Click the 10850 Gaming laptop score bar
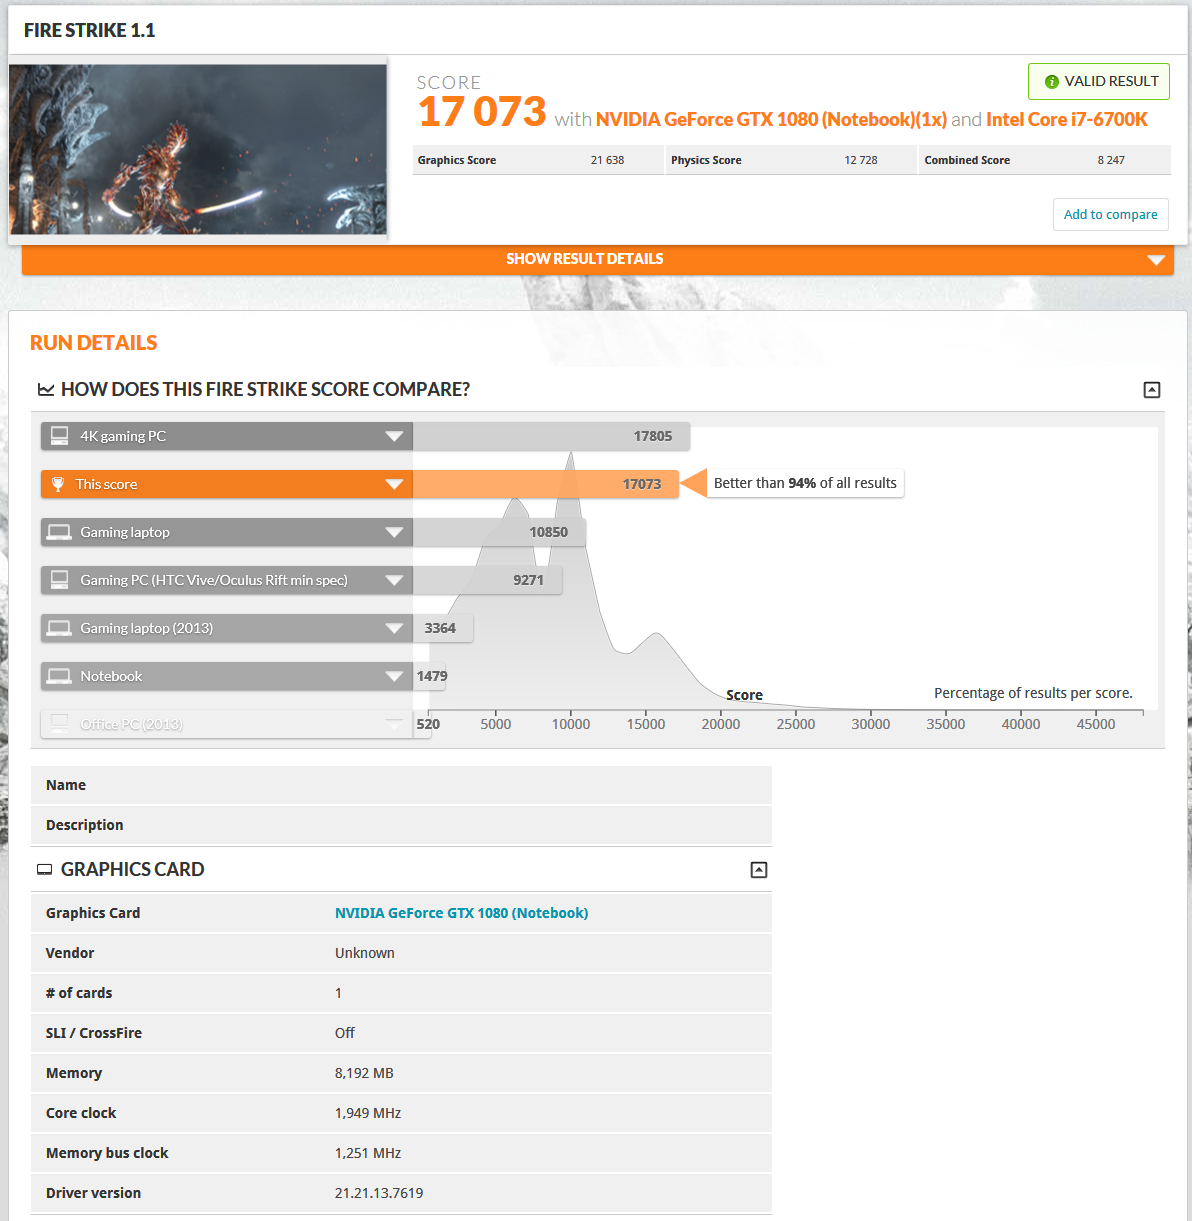The image size is (1192, 1221). [x=499, y=532]
